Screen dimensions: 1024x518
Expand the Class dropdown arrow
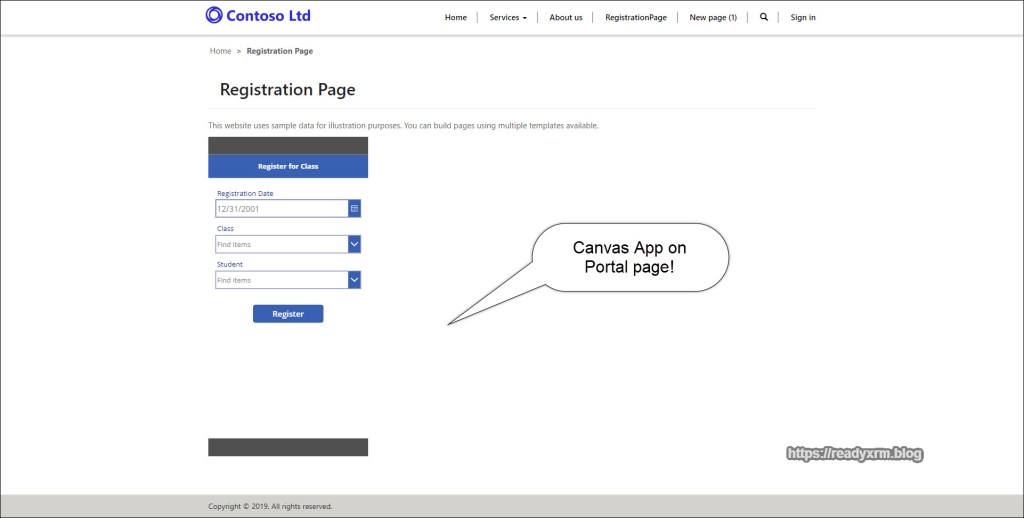click(x=354, y=244)
